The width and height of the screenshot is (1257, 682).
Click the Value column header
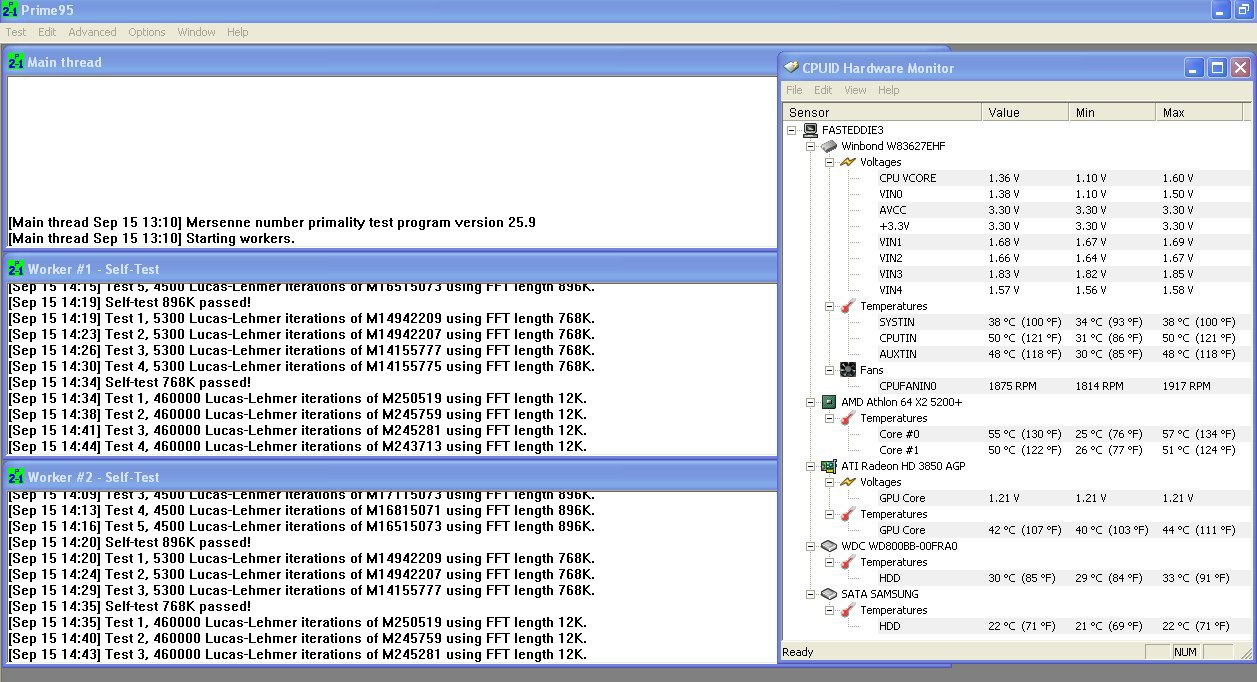(1025, 112)
